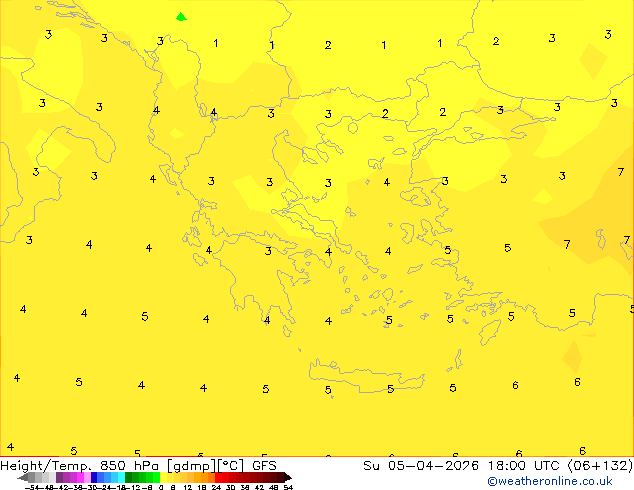Click the dark maroon right arrow end of the scale
Viewport: 634px width, 490px height.
click(x=288, y=477)
